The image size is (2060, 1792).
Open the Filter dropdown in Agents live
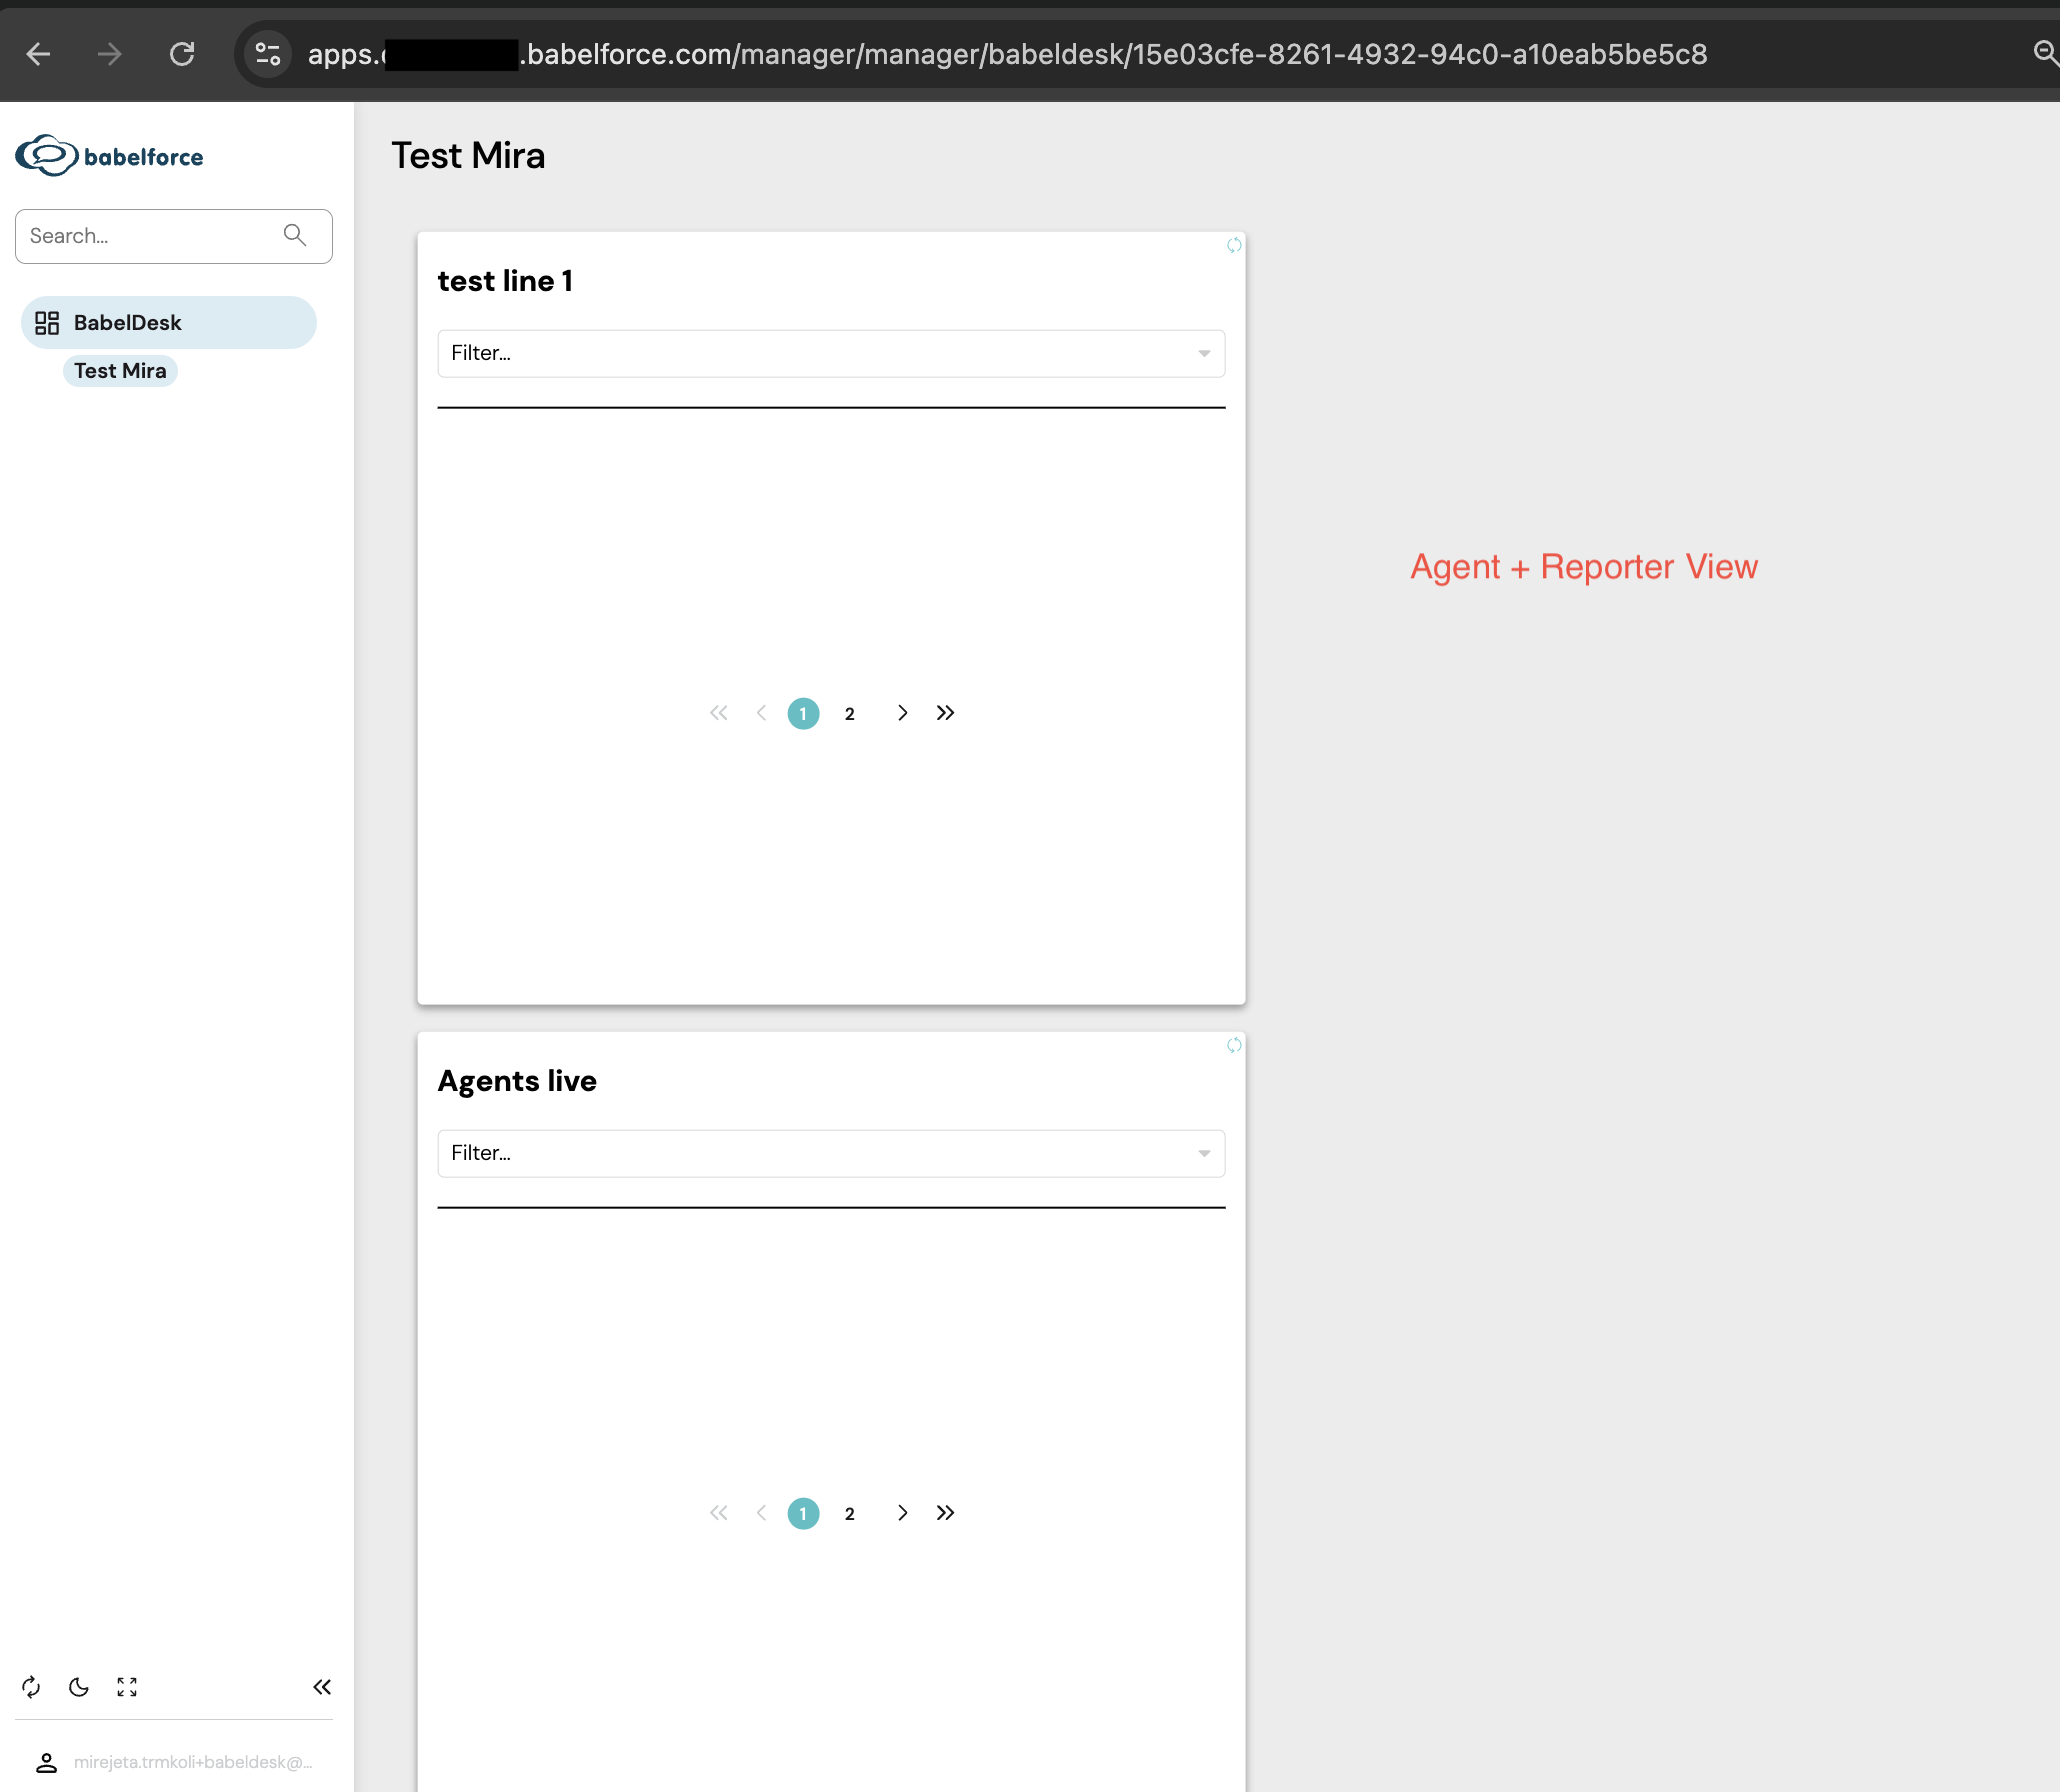[830, 1153]
